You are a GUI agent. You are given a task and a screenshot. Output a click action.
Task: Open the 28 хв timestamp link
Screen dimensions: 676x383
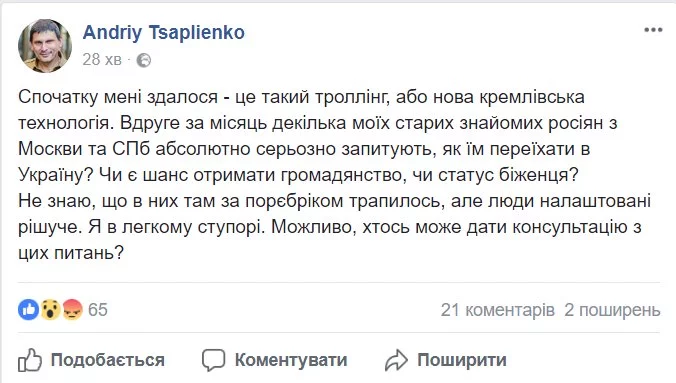[x=102, y=60]
